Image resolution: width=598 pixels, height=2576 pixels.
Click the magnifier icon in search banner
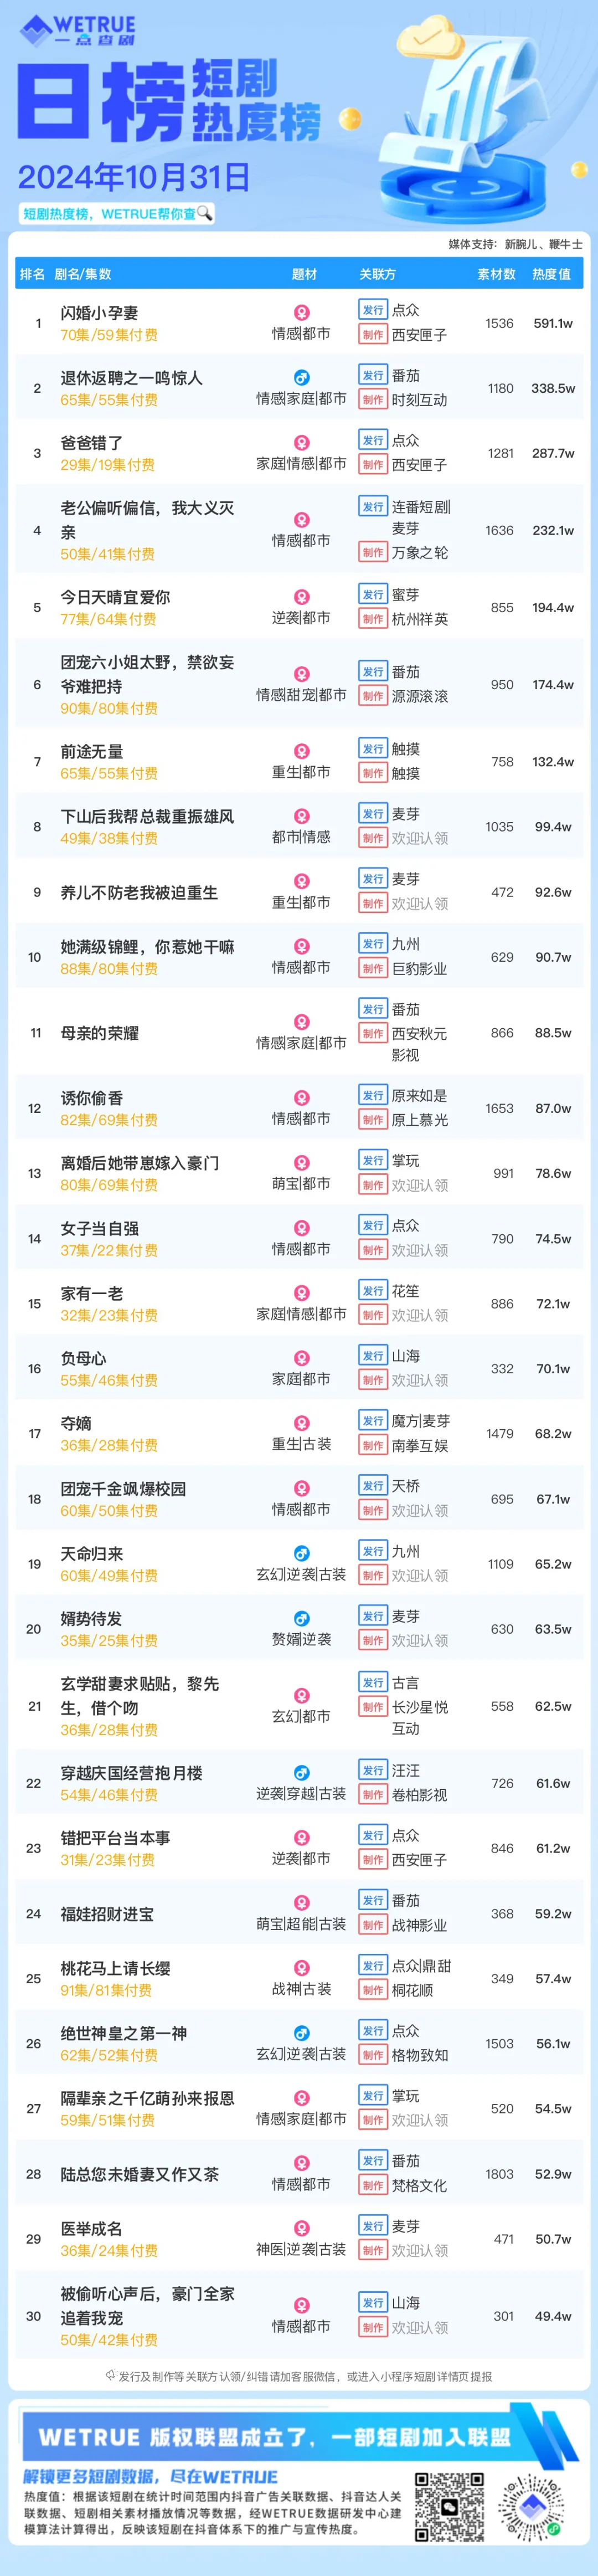tap(204, 213)
